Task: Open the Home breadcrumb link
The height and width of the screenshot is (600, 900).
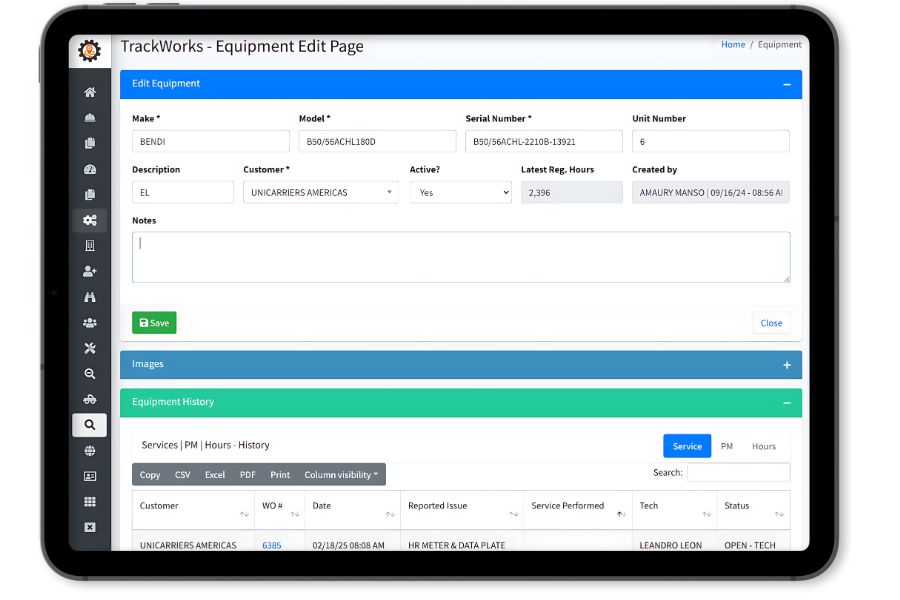Action: tap(733, 45)
